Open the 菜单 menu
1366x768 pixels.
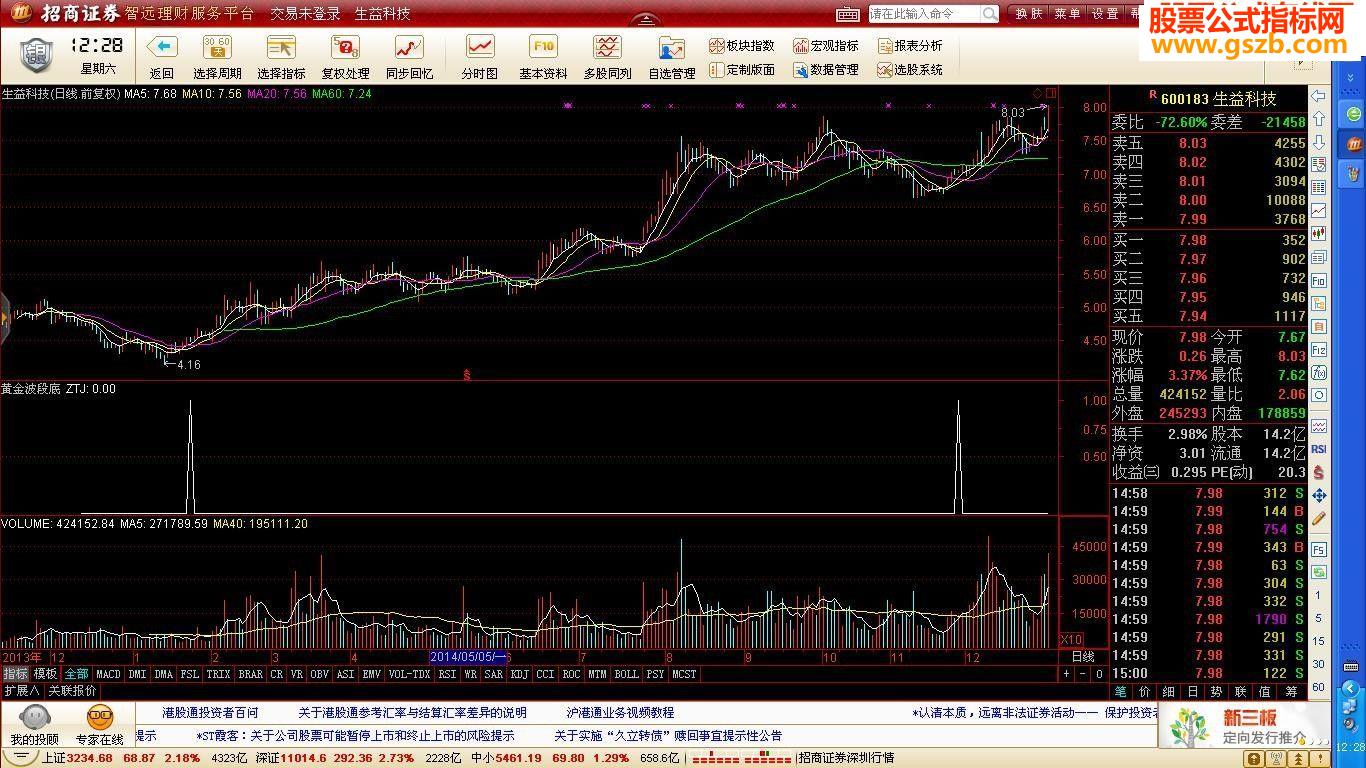(1067, 14)
